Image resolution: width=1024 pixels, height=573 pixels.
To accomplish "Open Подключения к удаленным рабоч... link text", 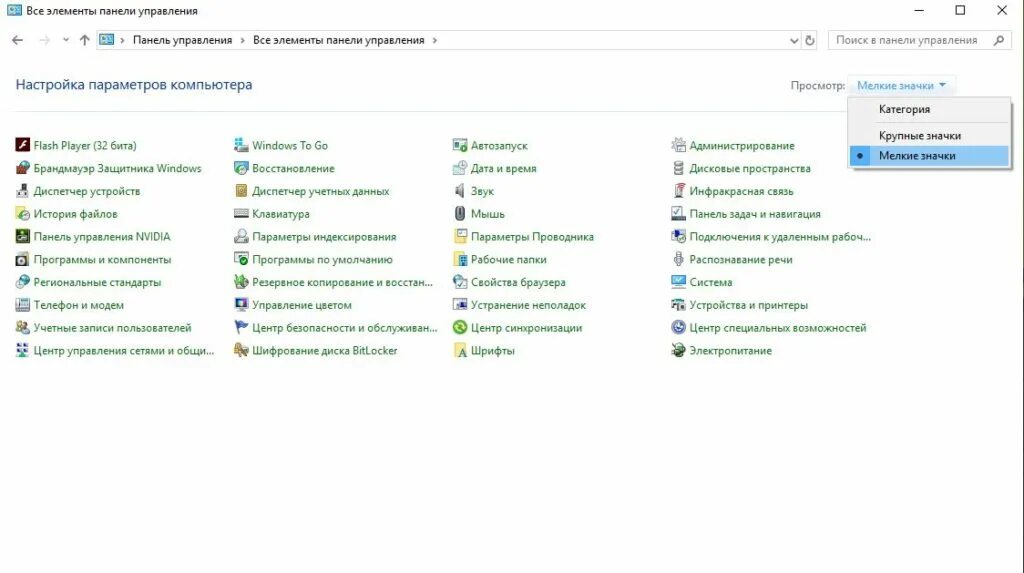I will coord(780,237).
